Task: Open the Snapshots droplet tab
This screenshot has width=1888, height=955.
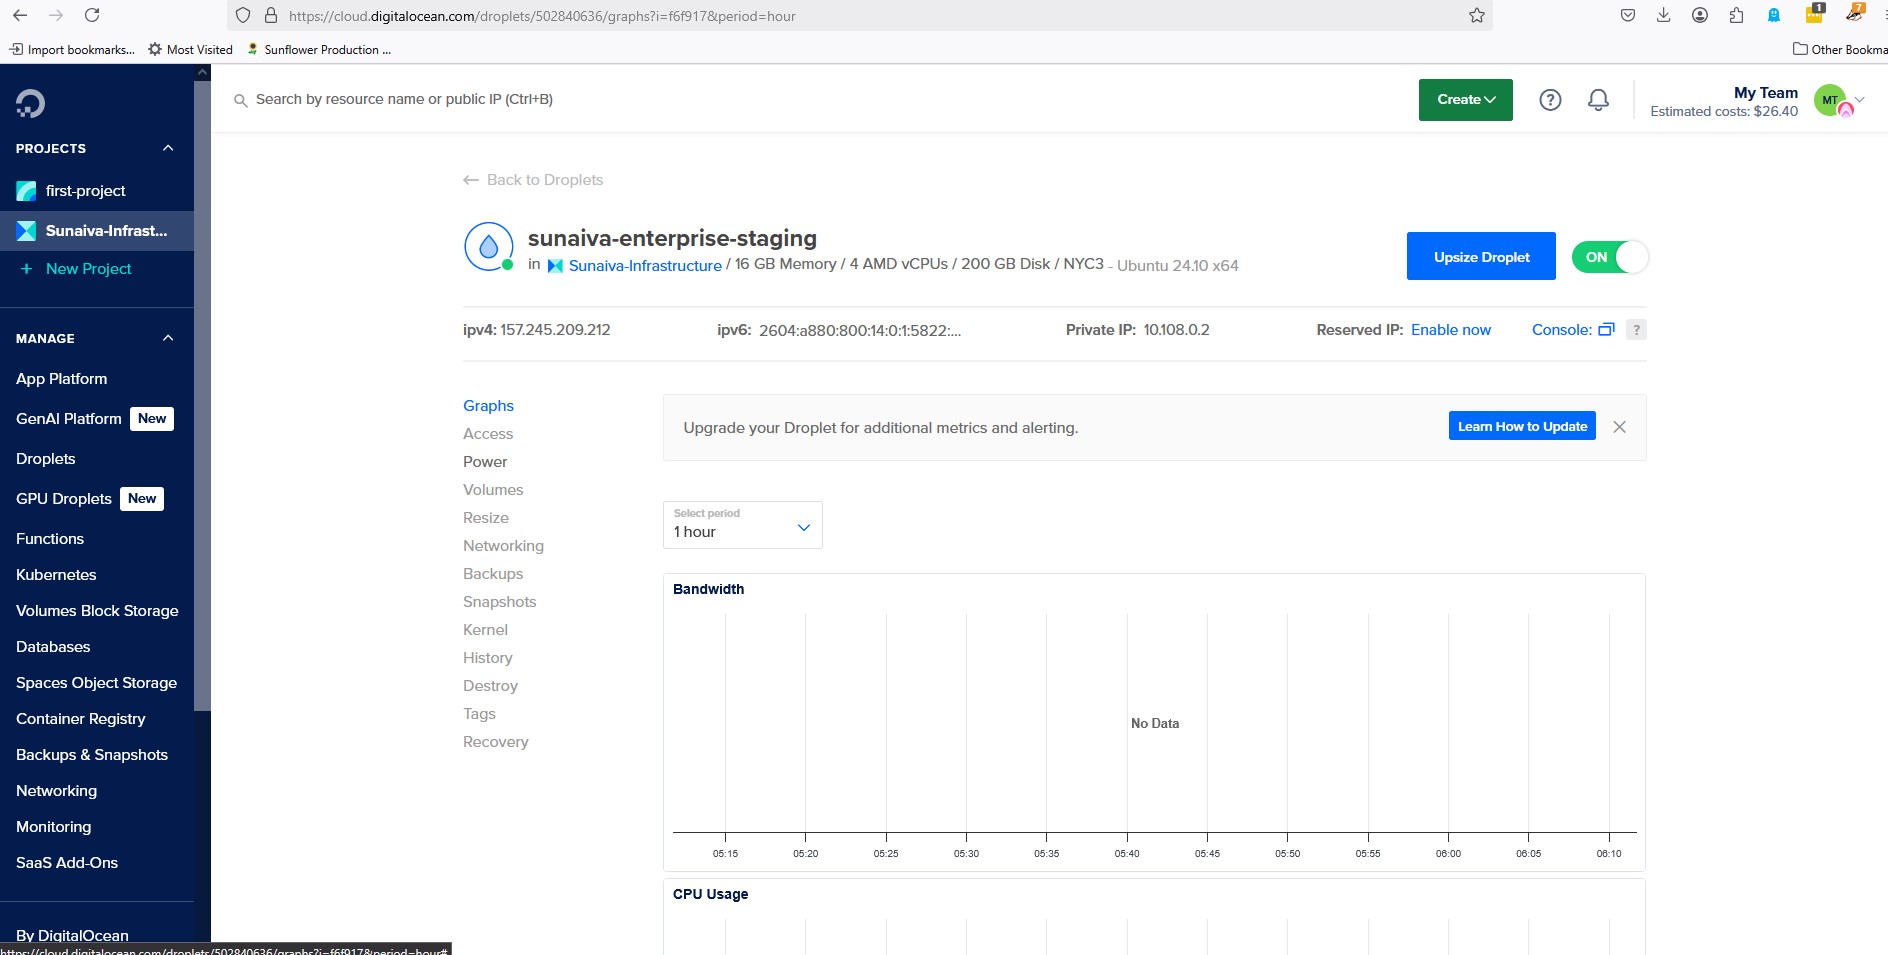Action: click(x=499, y=602)
